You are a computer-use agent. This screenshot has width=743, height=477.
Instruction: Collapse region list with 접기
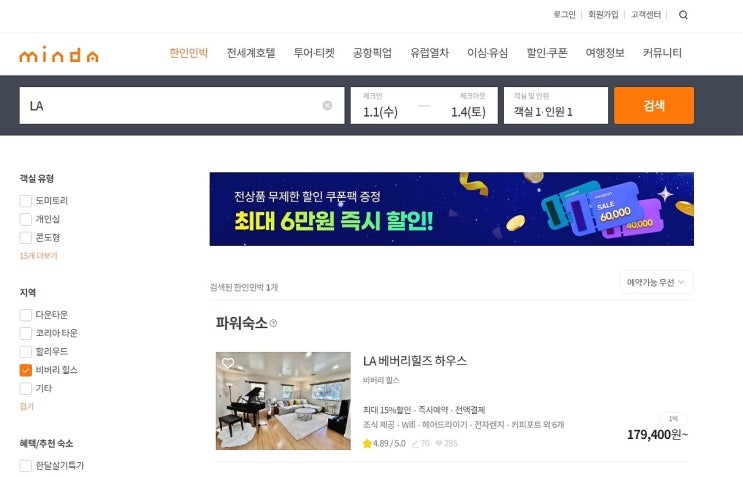point(27,406)
